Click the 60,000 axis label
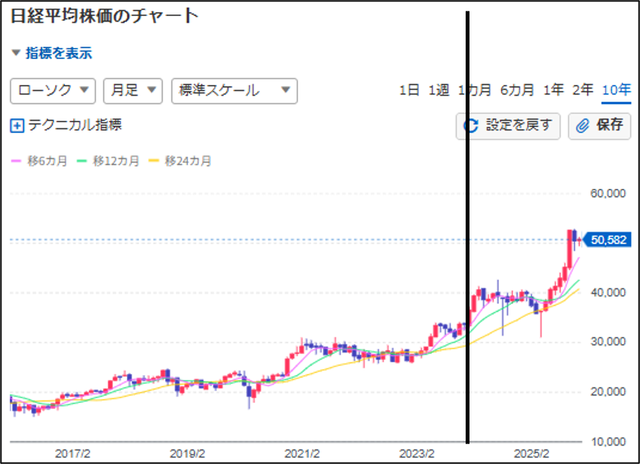 [608, 193]
